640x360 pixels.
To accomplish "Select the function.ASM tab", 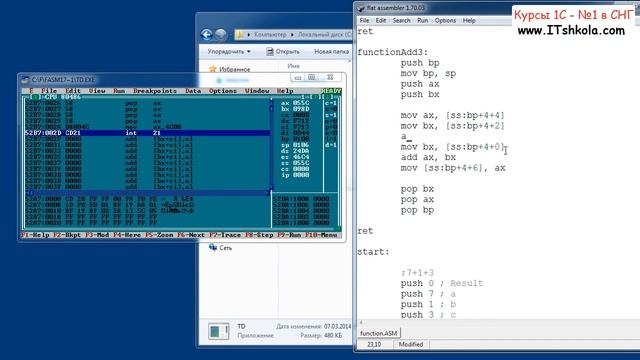I will (378, 333).
